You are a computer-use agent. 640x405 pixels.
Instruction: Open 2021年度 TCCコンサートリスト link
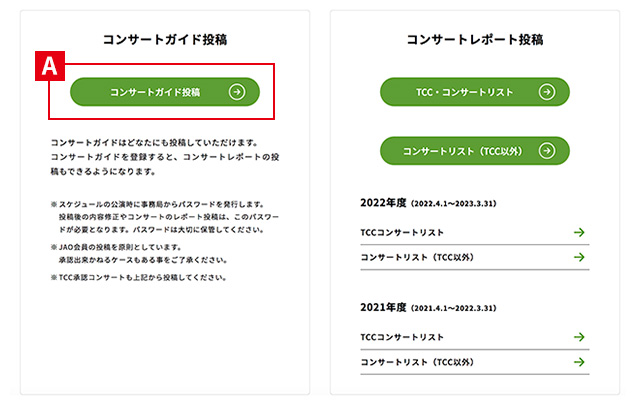(402, 337)
